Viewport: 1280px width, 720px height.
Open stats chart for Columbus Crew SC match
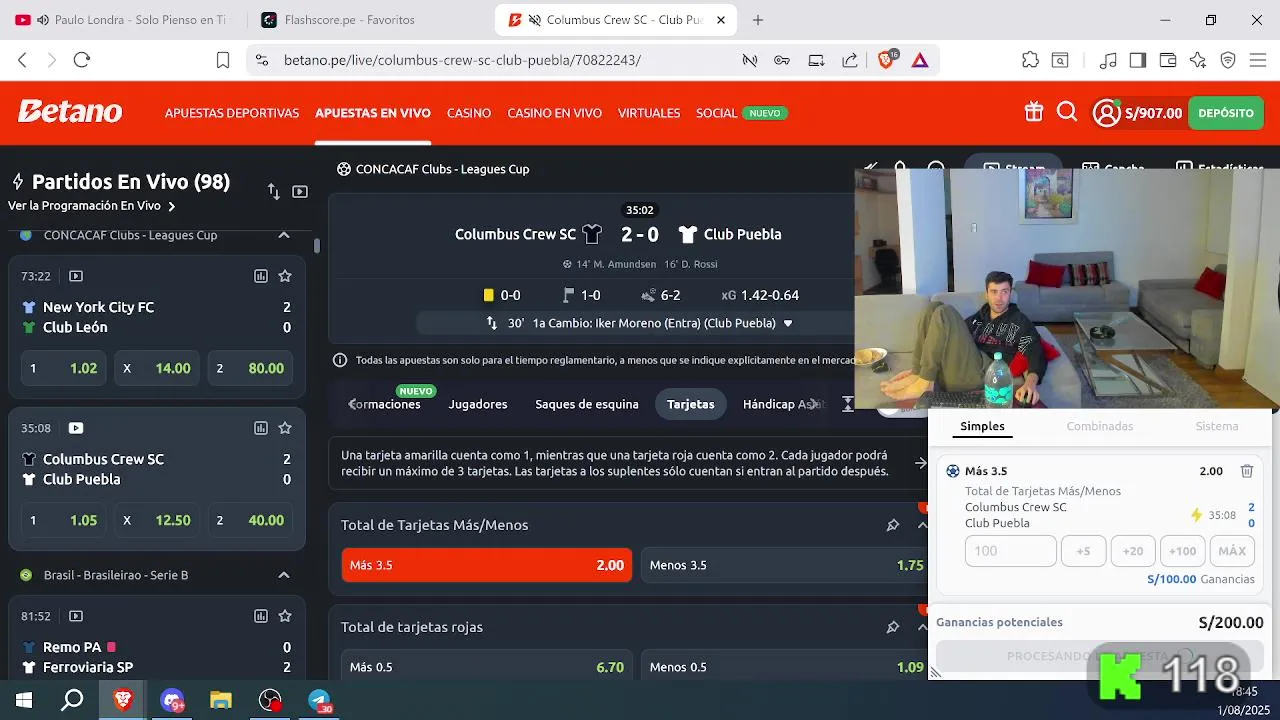pyautogui.click(x=261, y=428)
